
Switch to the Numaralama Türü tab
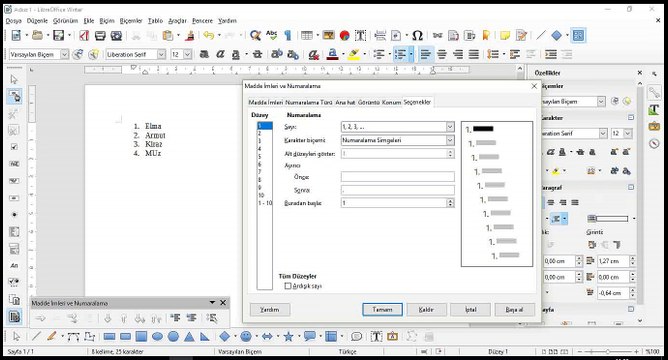point(309,103)
